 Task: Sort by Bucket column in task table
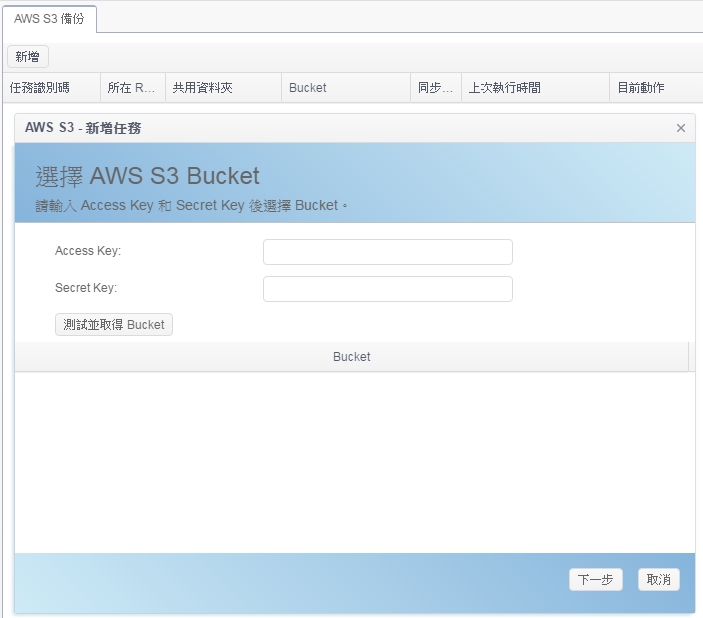coord(346,88)
